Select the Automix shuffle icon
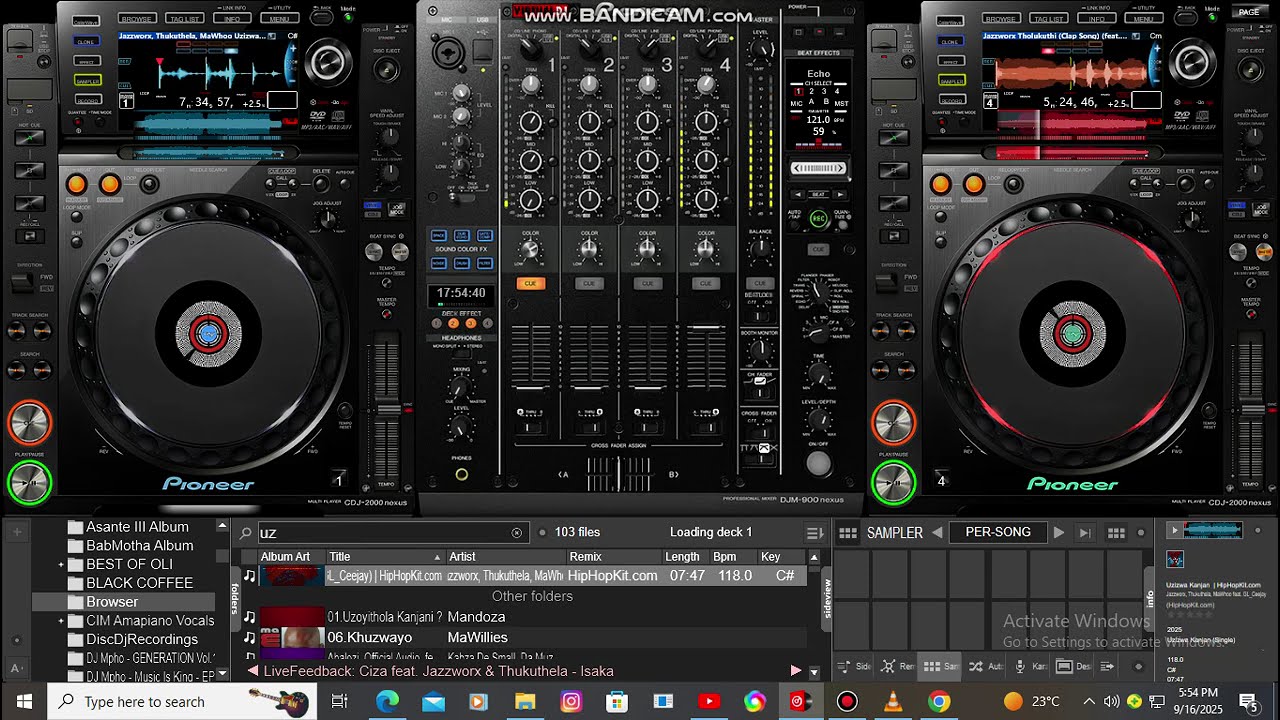1280x720 pixels. (976, 666)
